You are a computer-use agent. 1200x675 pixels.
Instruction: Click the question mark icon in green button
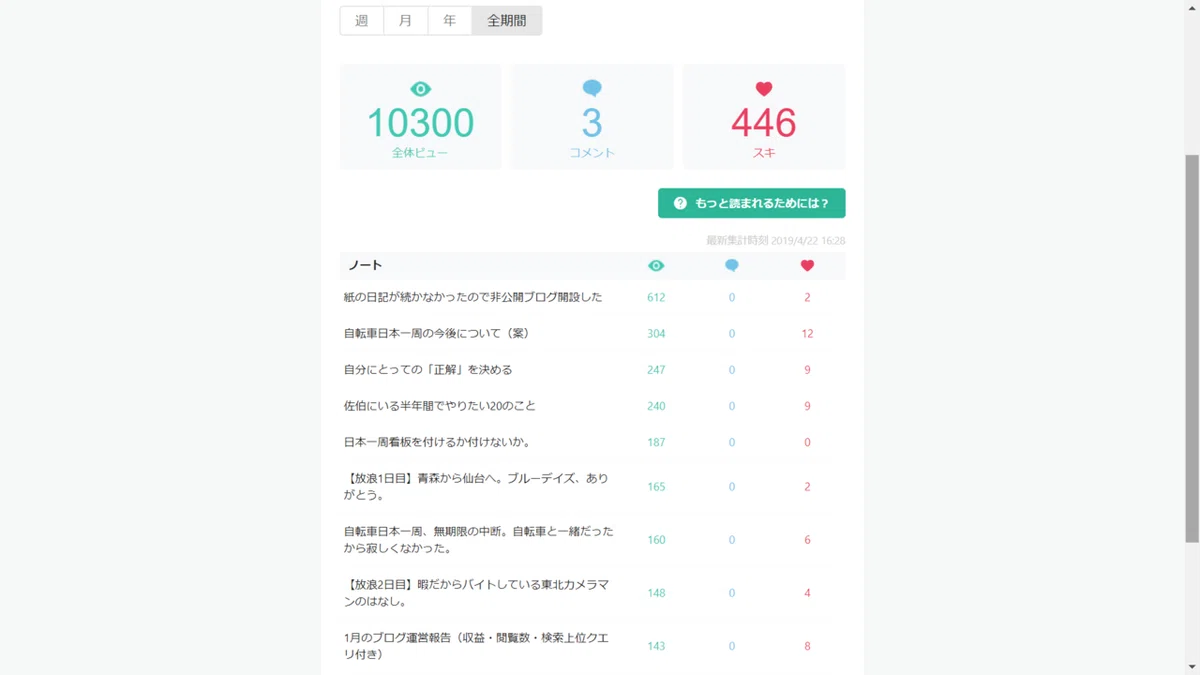point(680,203)
